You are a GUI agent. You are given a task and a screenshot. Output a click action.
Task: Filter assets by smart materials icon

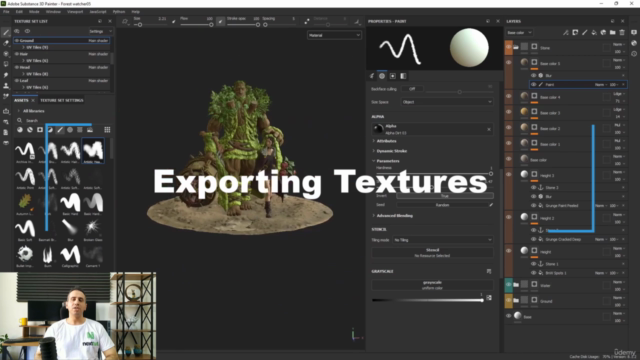click(x=30, y=130)
